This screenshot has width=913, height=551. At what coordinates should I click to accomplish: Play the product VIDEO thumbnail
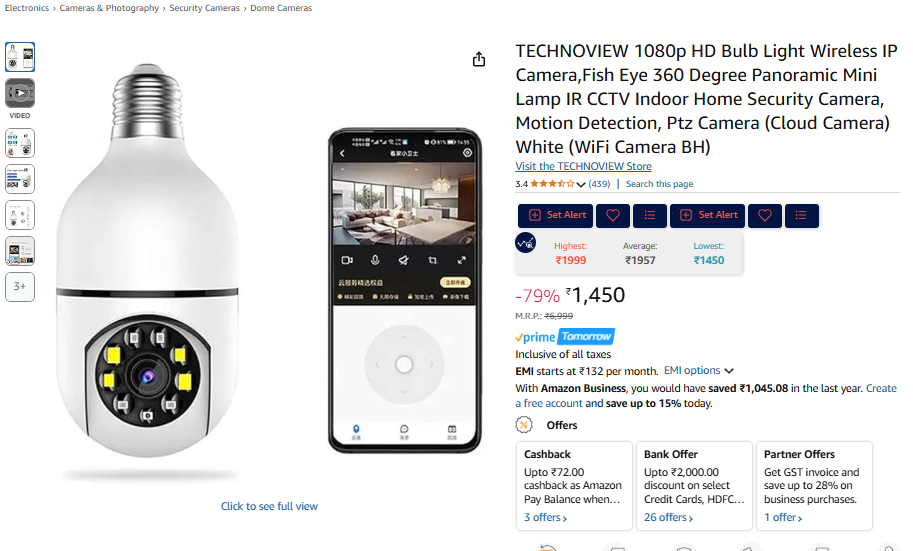coord(20,93)
